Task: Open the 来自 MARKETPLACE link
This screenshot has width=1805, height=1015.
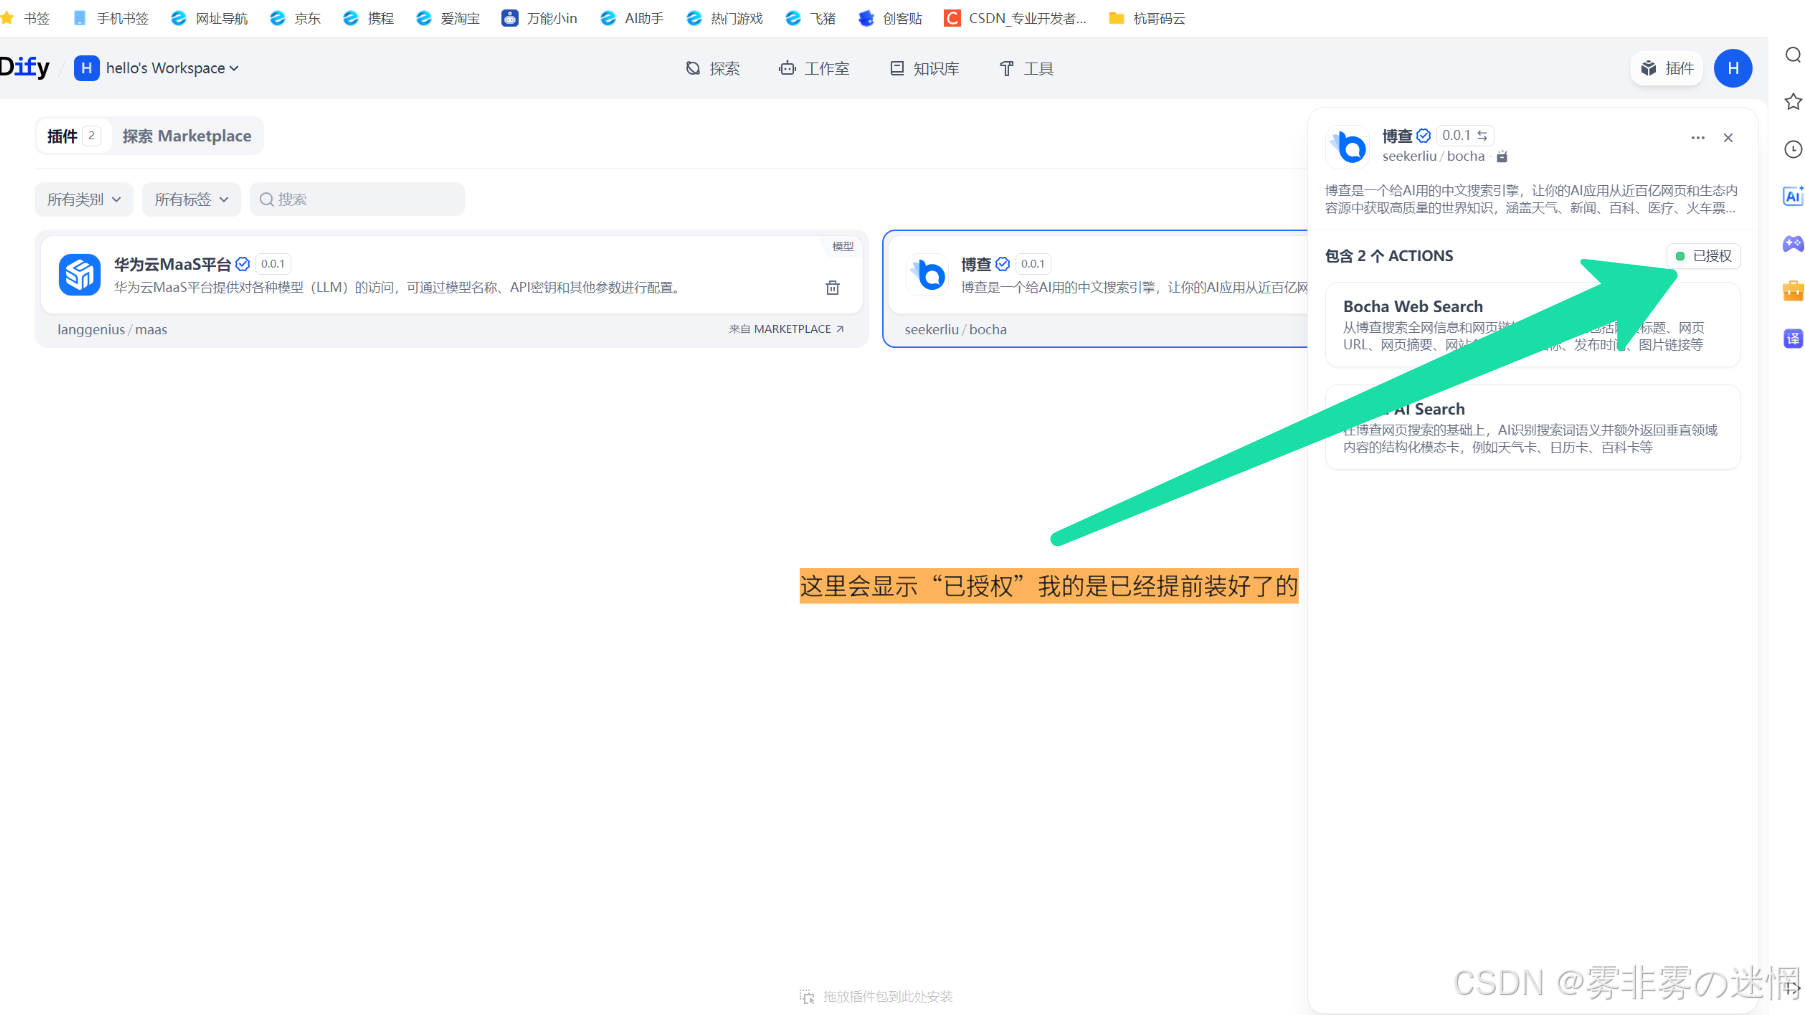Action: click(x=787, y=329)
